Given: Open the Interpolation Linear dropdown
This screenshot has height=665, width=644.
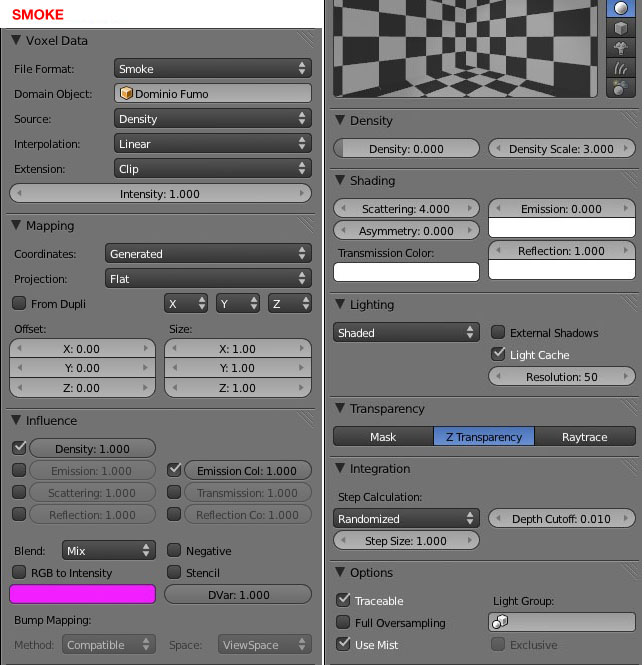Looking at the screenshot, I should click(x=213, y=144).
